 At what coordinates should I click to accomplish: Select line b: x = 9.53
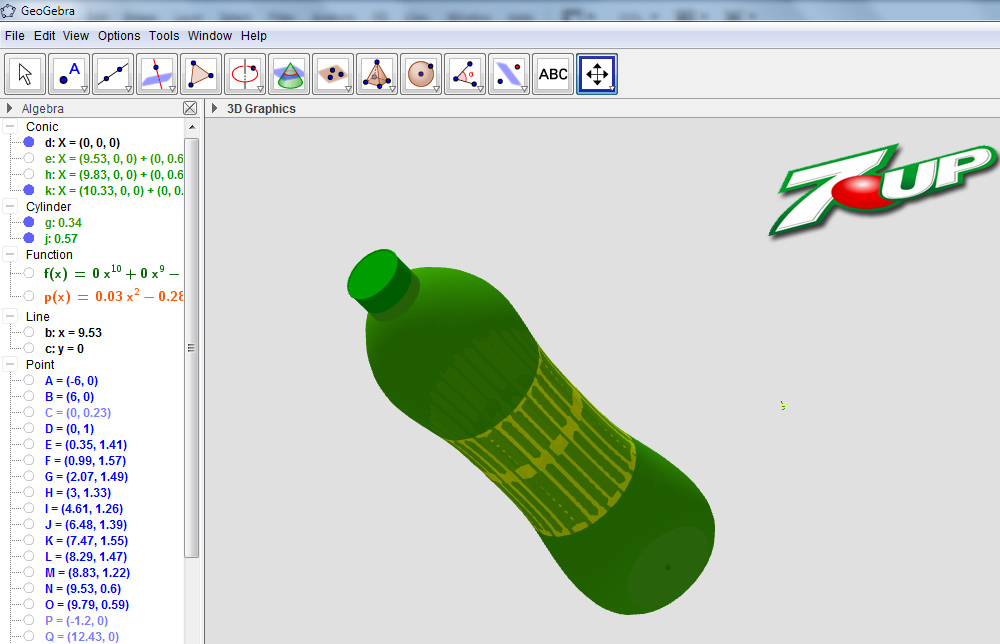(x=73, y=332)
